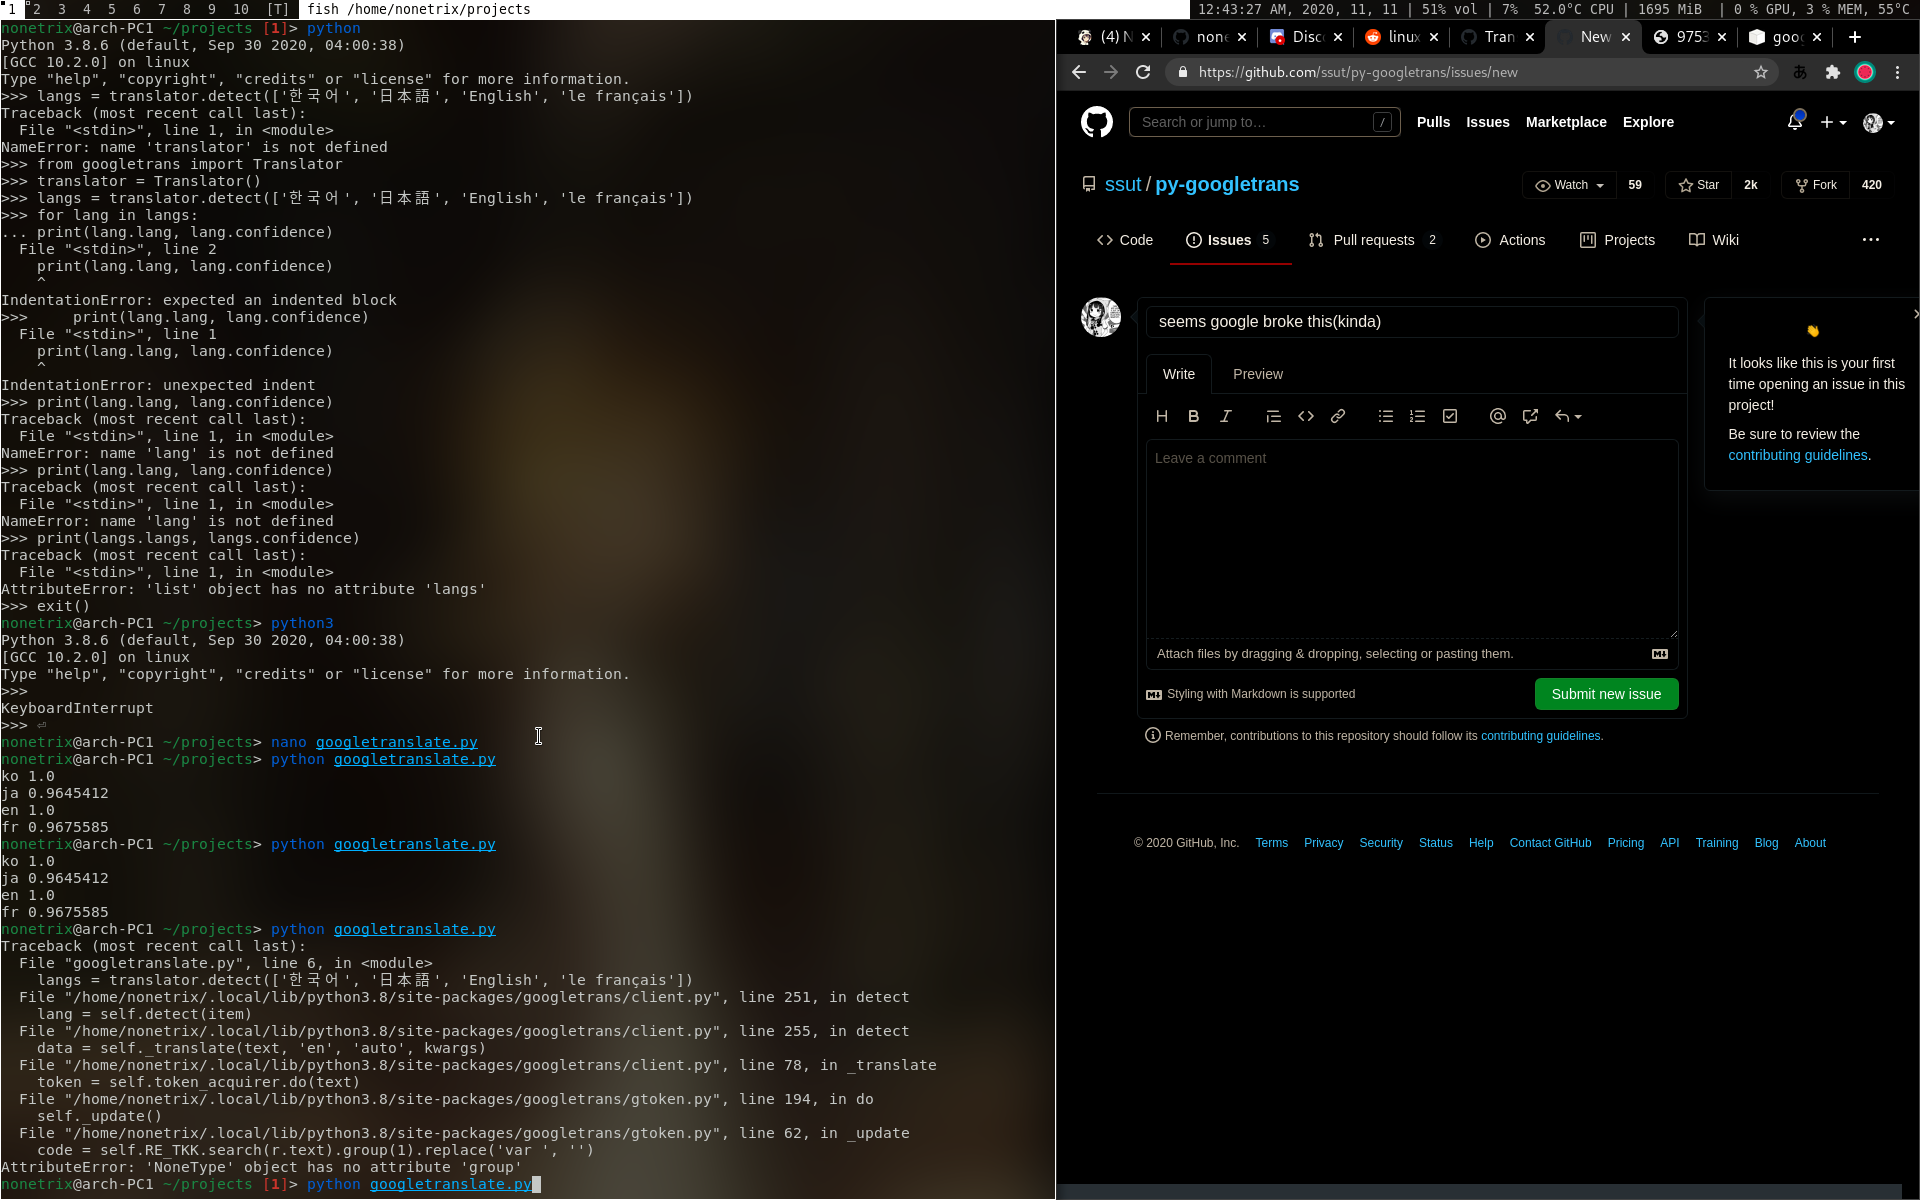Go back in the browser
This screenshot has height=1200, width=1920.
coord(1078,73)
